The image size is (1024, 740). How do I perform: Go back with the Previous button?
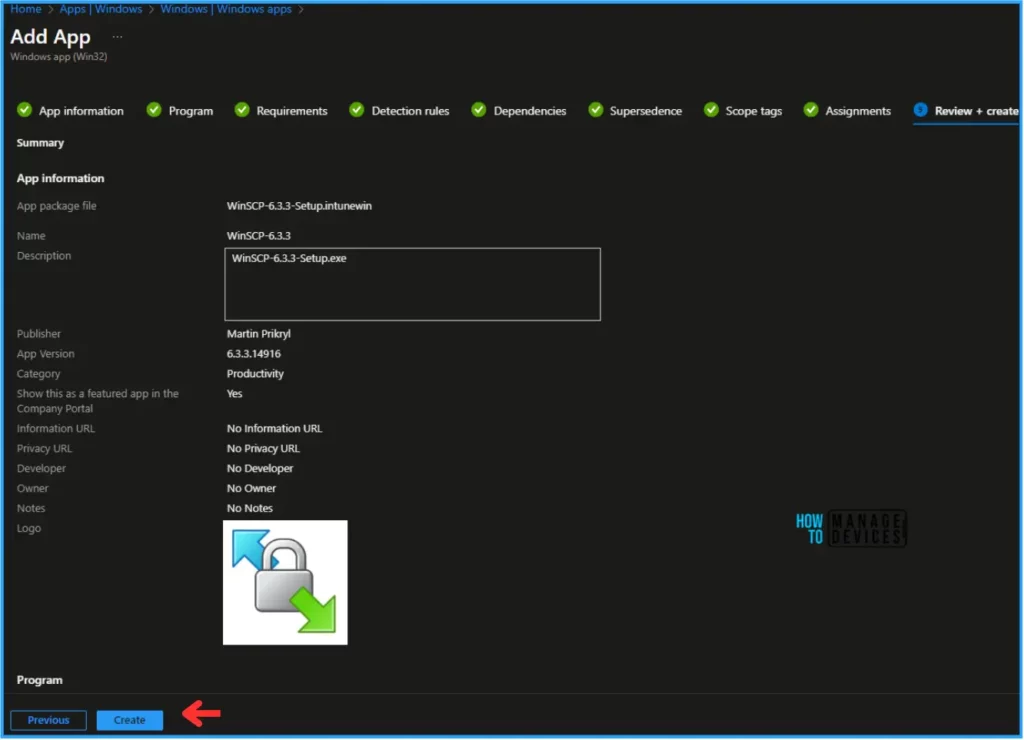coord(48,720)
